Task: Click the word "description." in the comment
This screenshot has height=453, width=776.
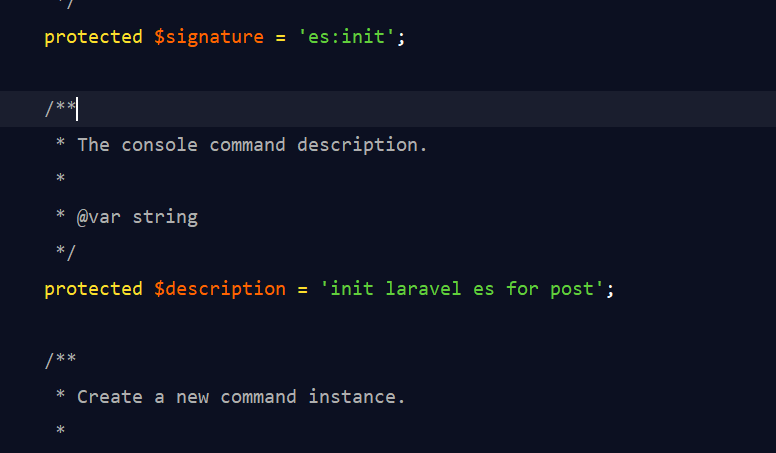Action: [362, 145]
